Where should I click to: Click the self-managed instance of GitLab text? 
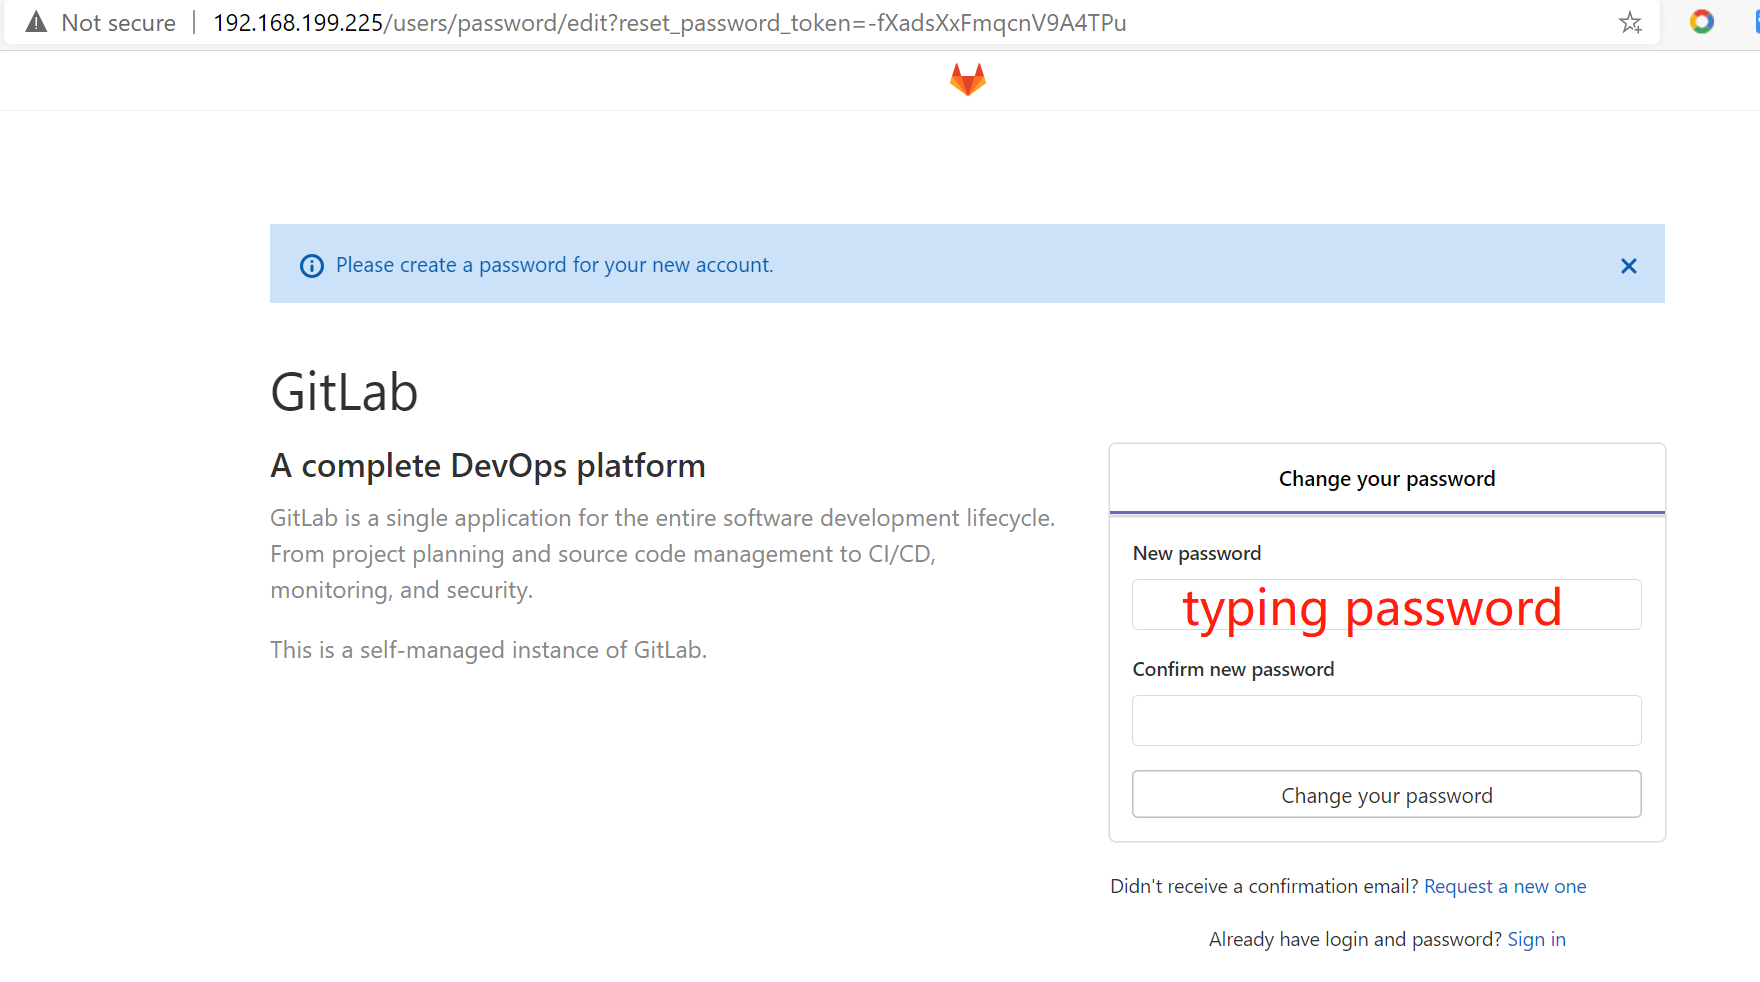pyautogui.click(x=488, y=650)
